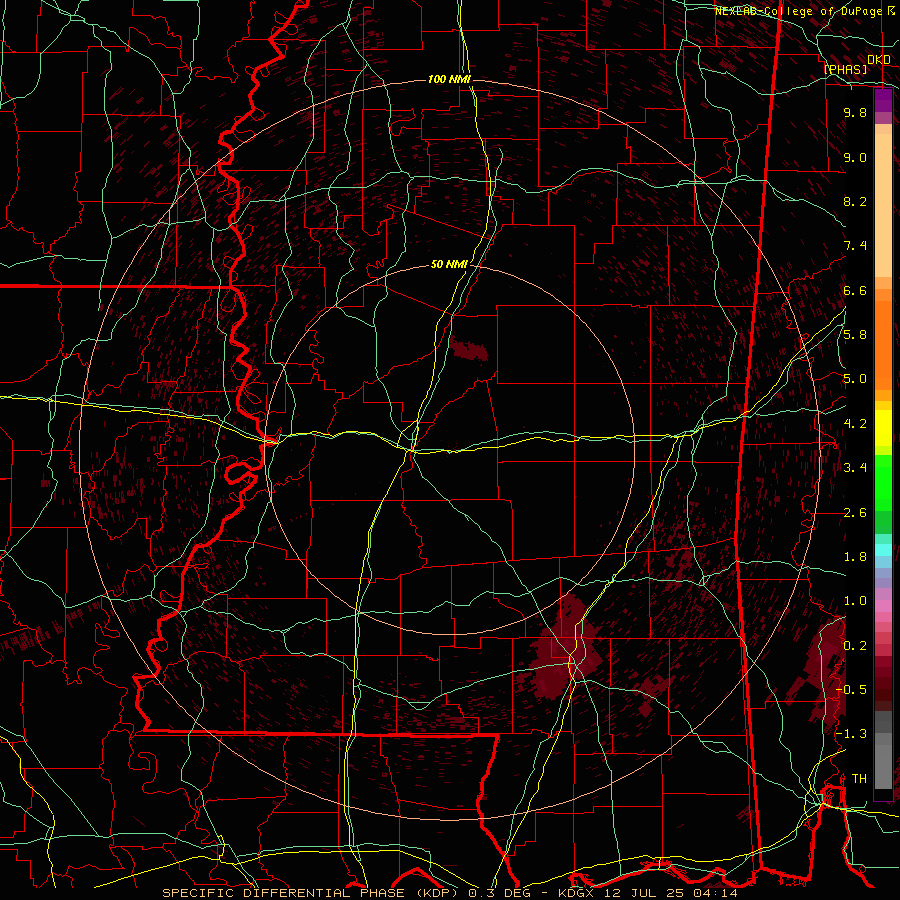Image resolution: width=900 pixels, height=900 pixels.
Task: Click the TH threshold legend label
Action: pos(859,778)
